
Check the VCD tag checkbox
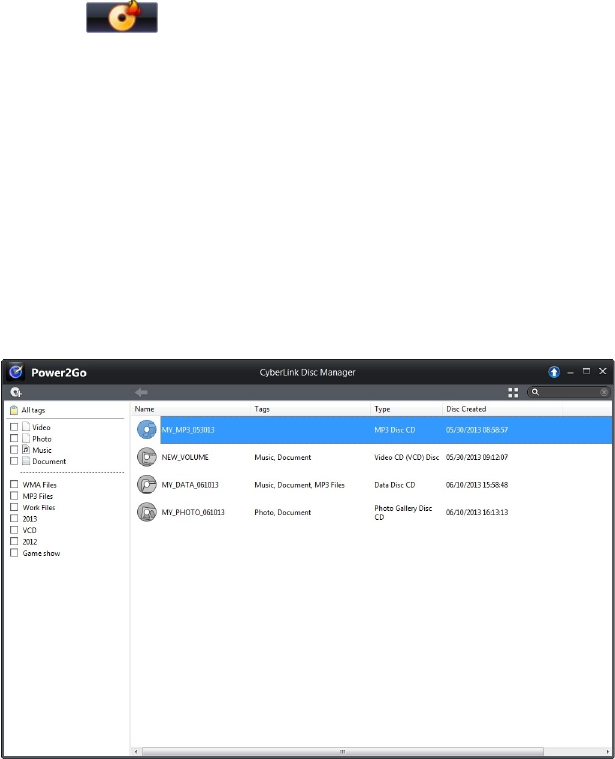(14, 530)
